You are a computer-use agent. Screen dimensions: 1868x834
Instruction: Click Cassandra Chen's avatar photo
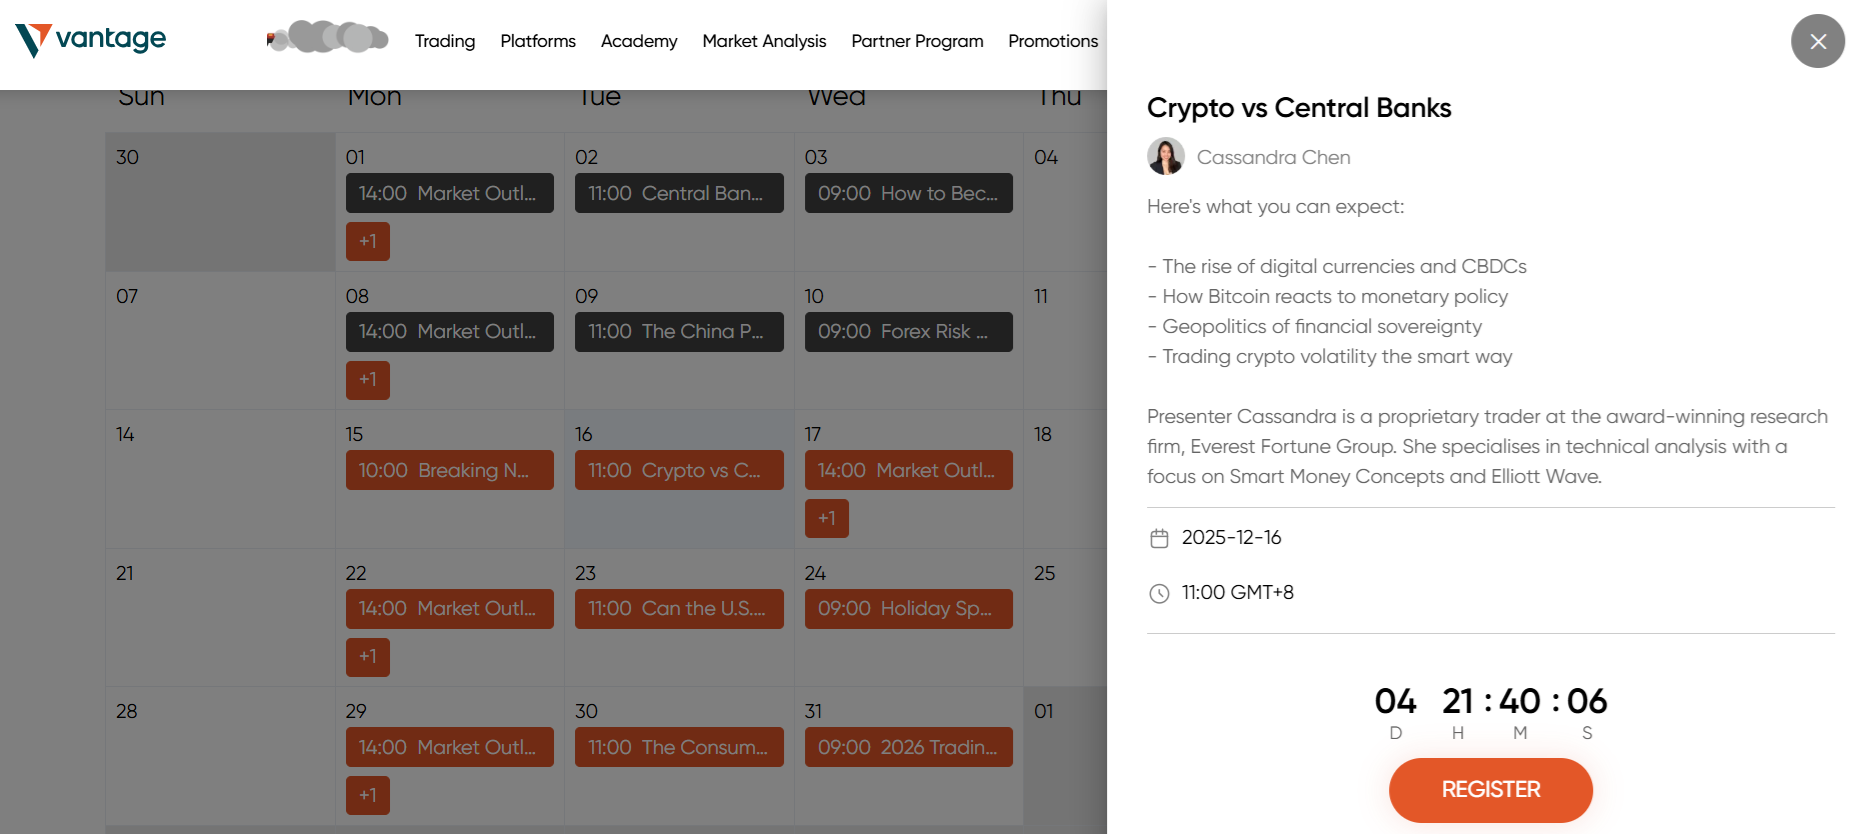pos(1165,156)
